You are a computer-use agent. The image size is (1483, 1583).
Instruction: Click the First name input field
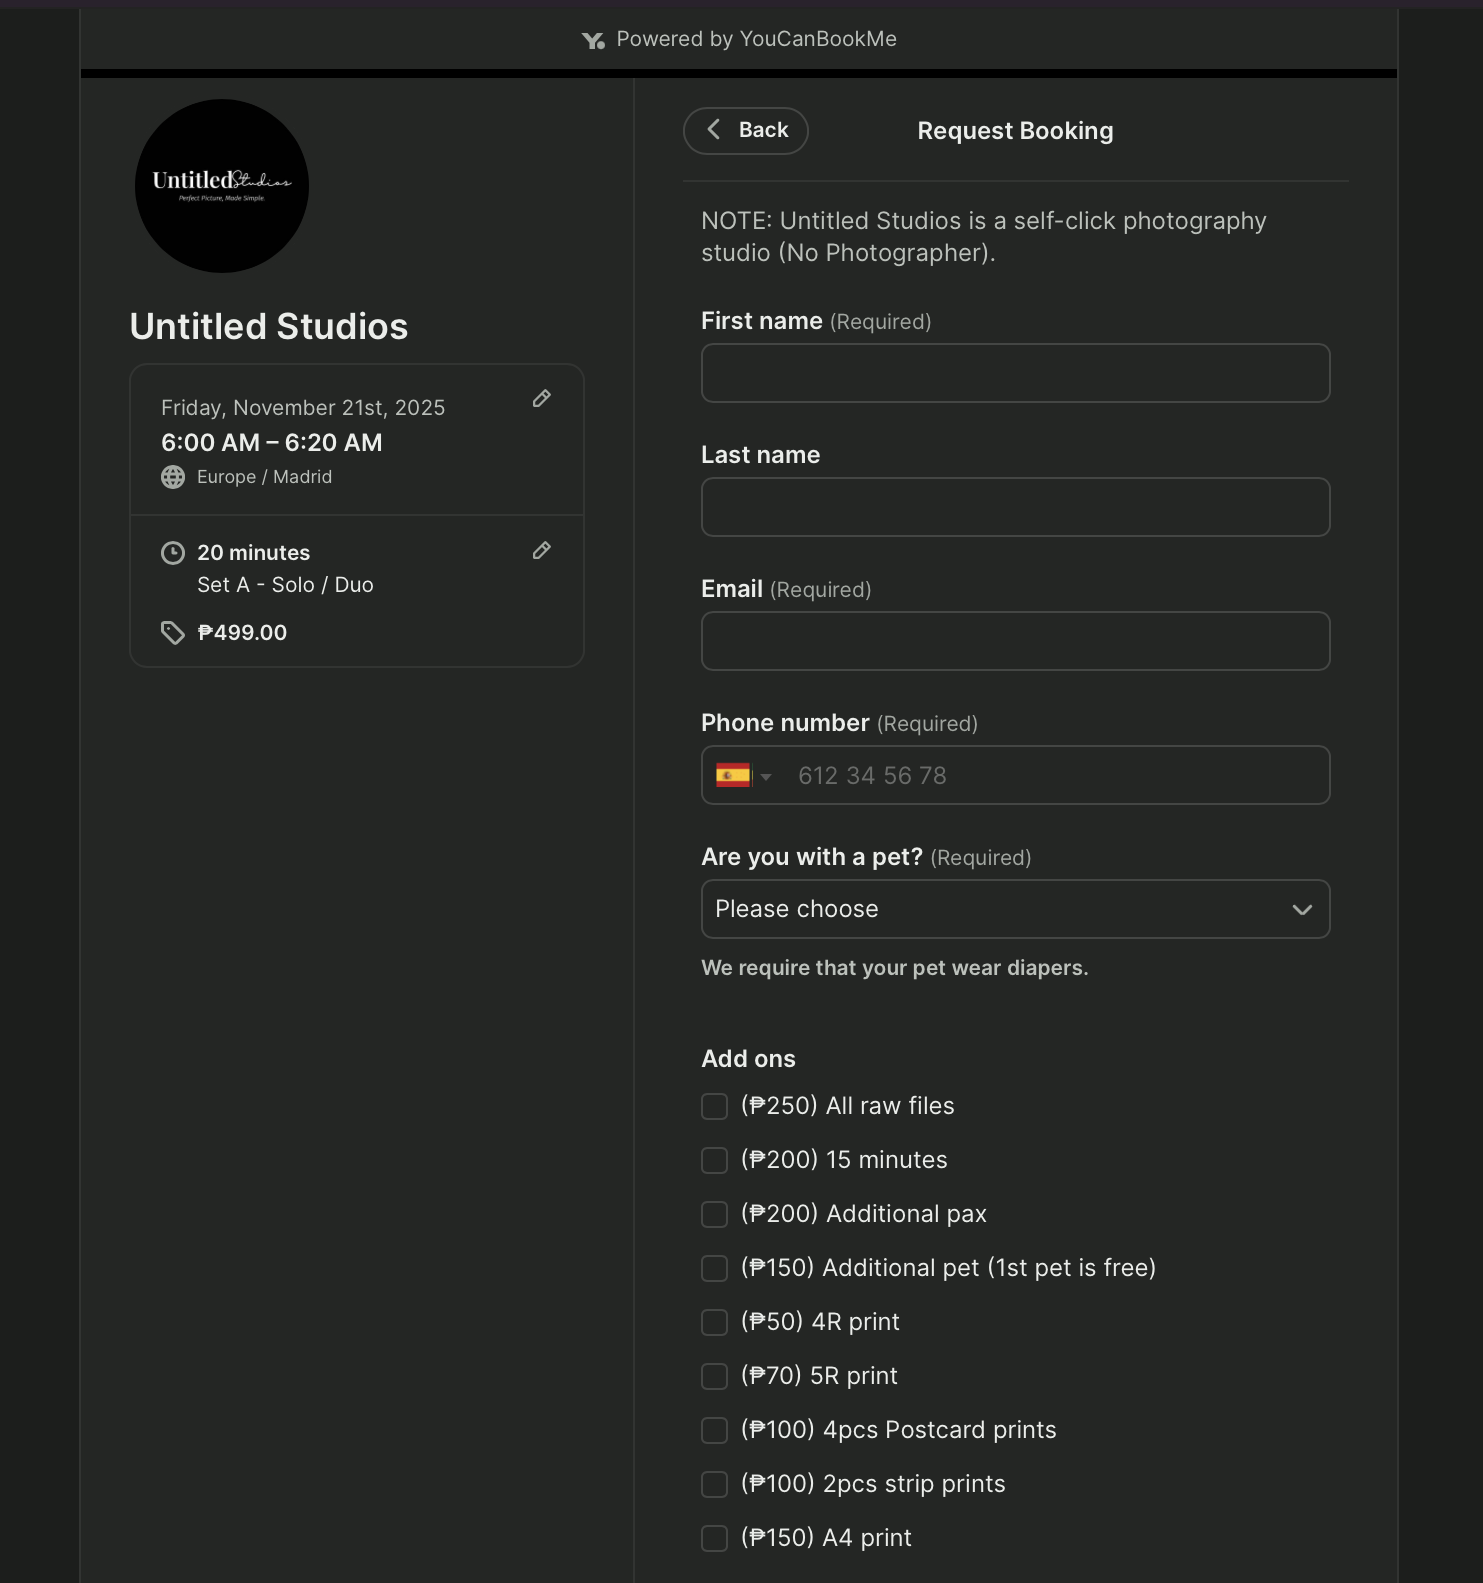pyautogui.click(x=1015, y=373)
